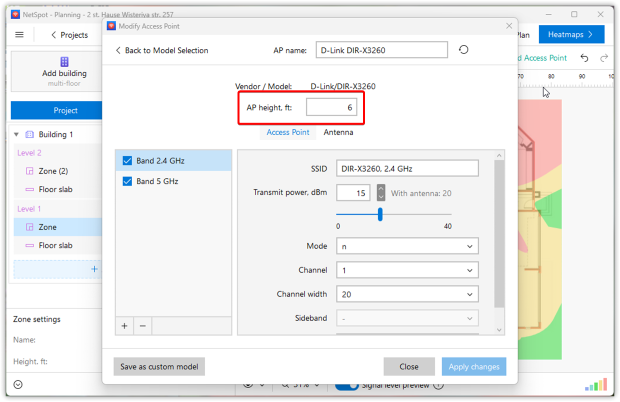Click Add building multi-floor button
This screenshot has height=402, width=620.
(x=64, y=72)
